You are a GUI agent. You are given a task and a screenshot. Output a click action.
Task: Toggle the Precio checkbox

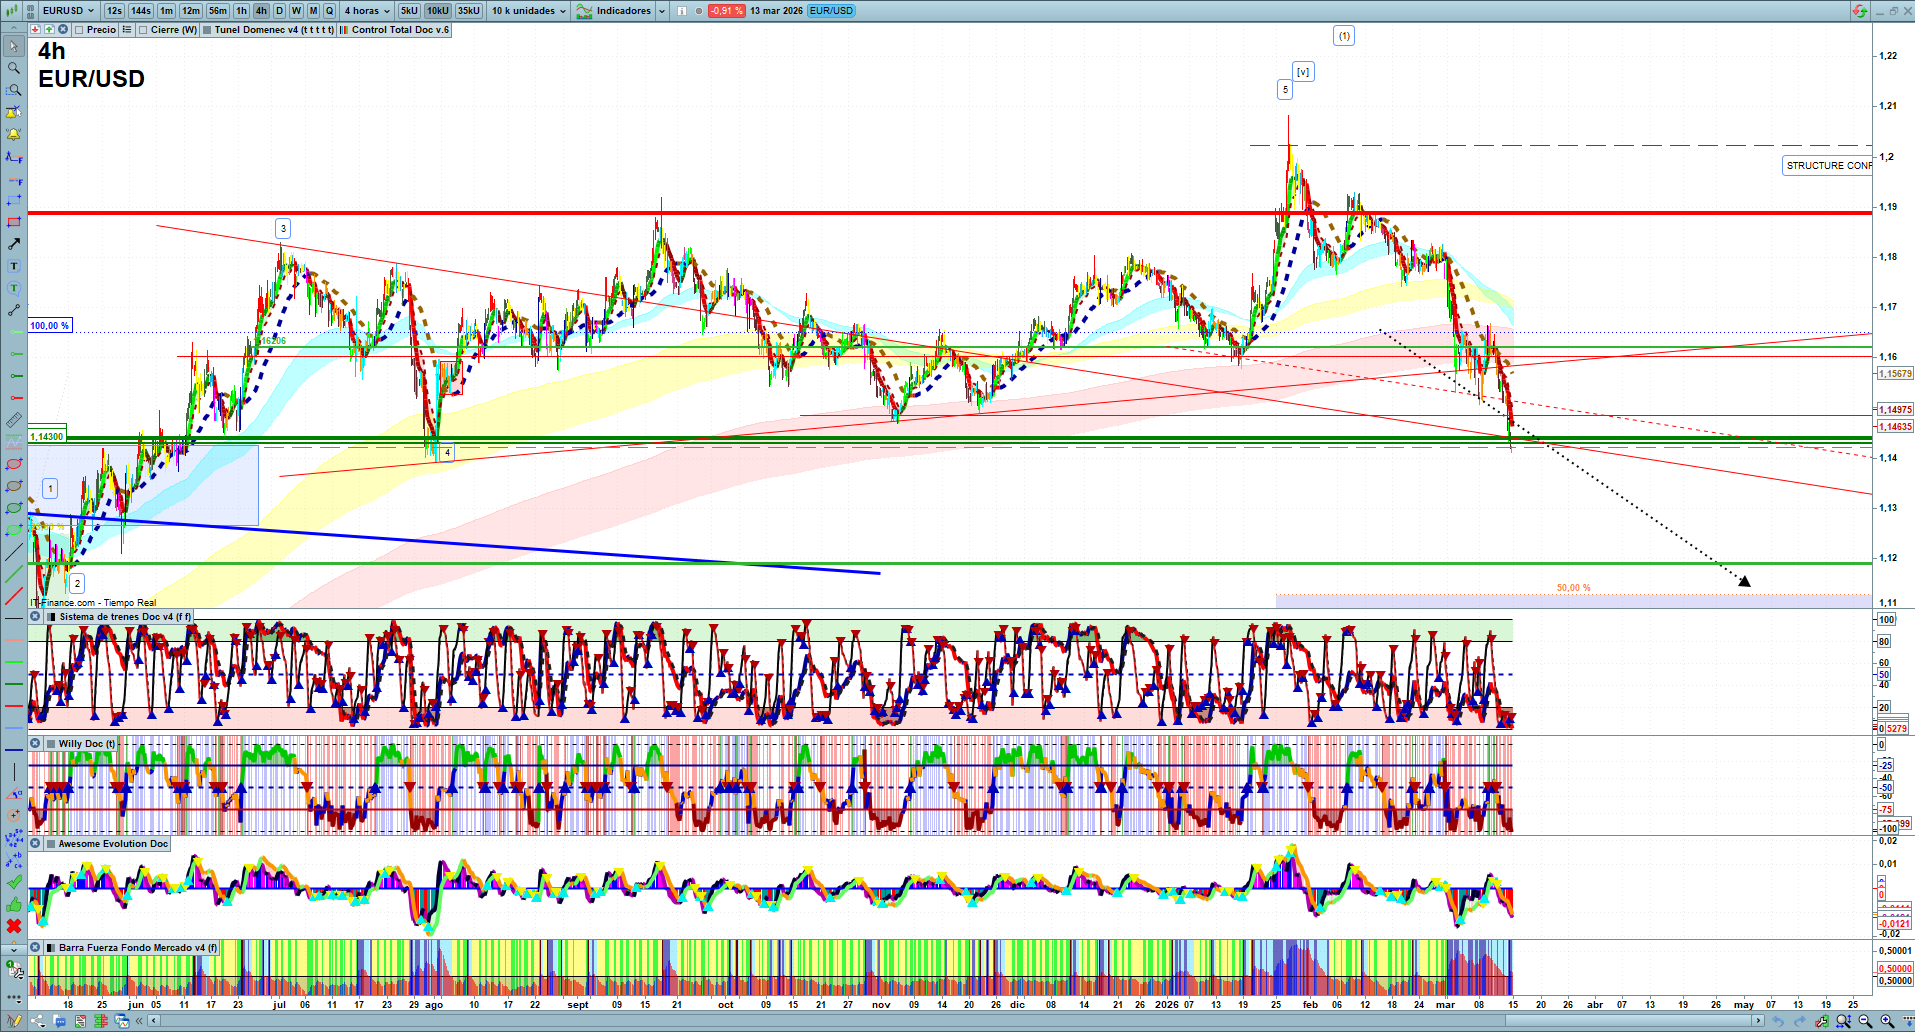point(80,30)
